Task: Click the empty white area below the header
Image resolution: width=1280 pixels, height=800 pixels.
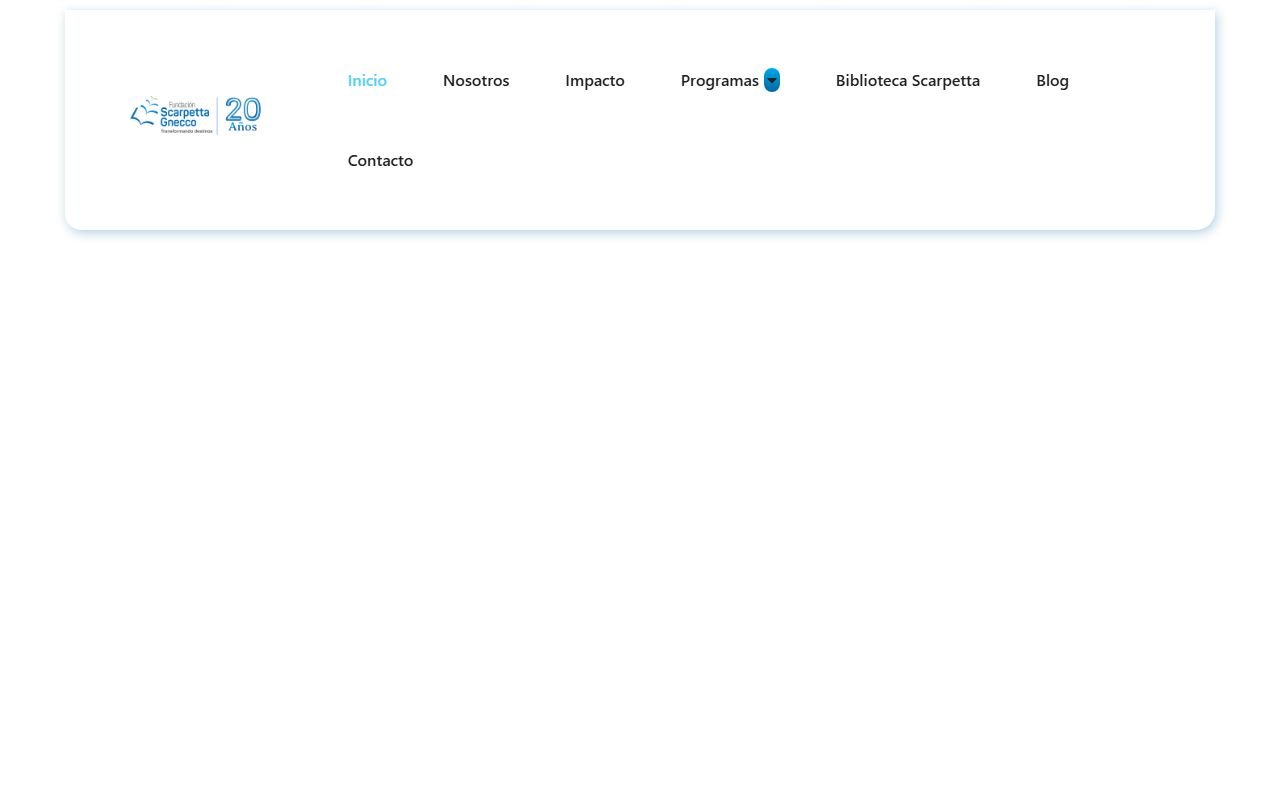Action: (x=640, y=500)
